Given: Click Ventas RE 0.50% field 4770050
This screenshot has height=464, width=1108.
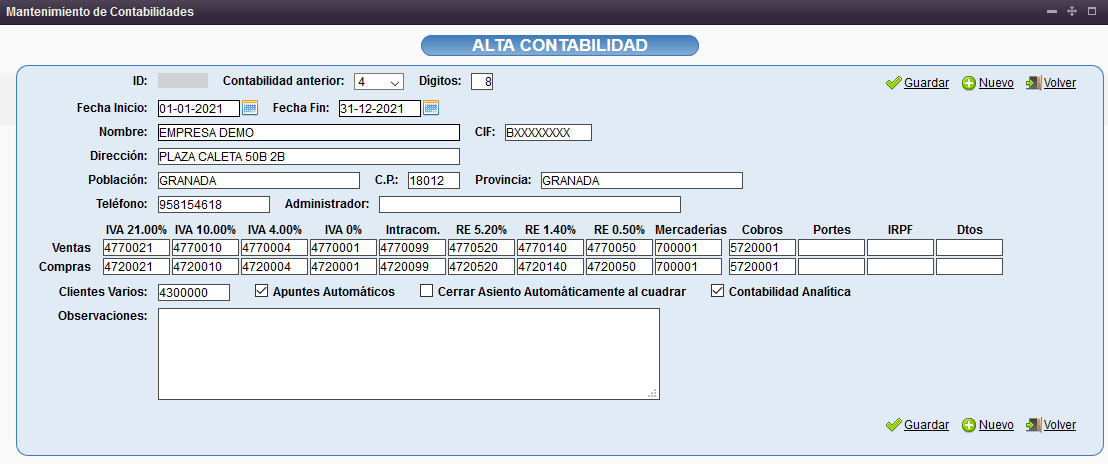Looking at the screenshot, I should [x=620, y=248].
